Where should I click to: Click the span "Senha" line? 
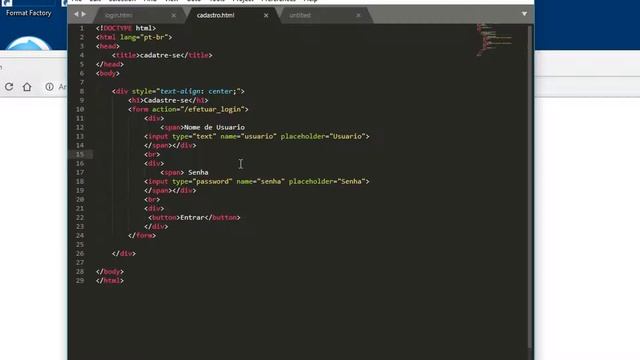(x=184, y=172)
